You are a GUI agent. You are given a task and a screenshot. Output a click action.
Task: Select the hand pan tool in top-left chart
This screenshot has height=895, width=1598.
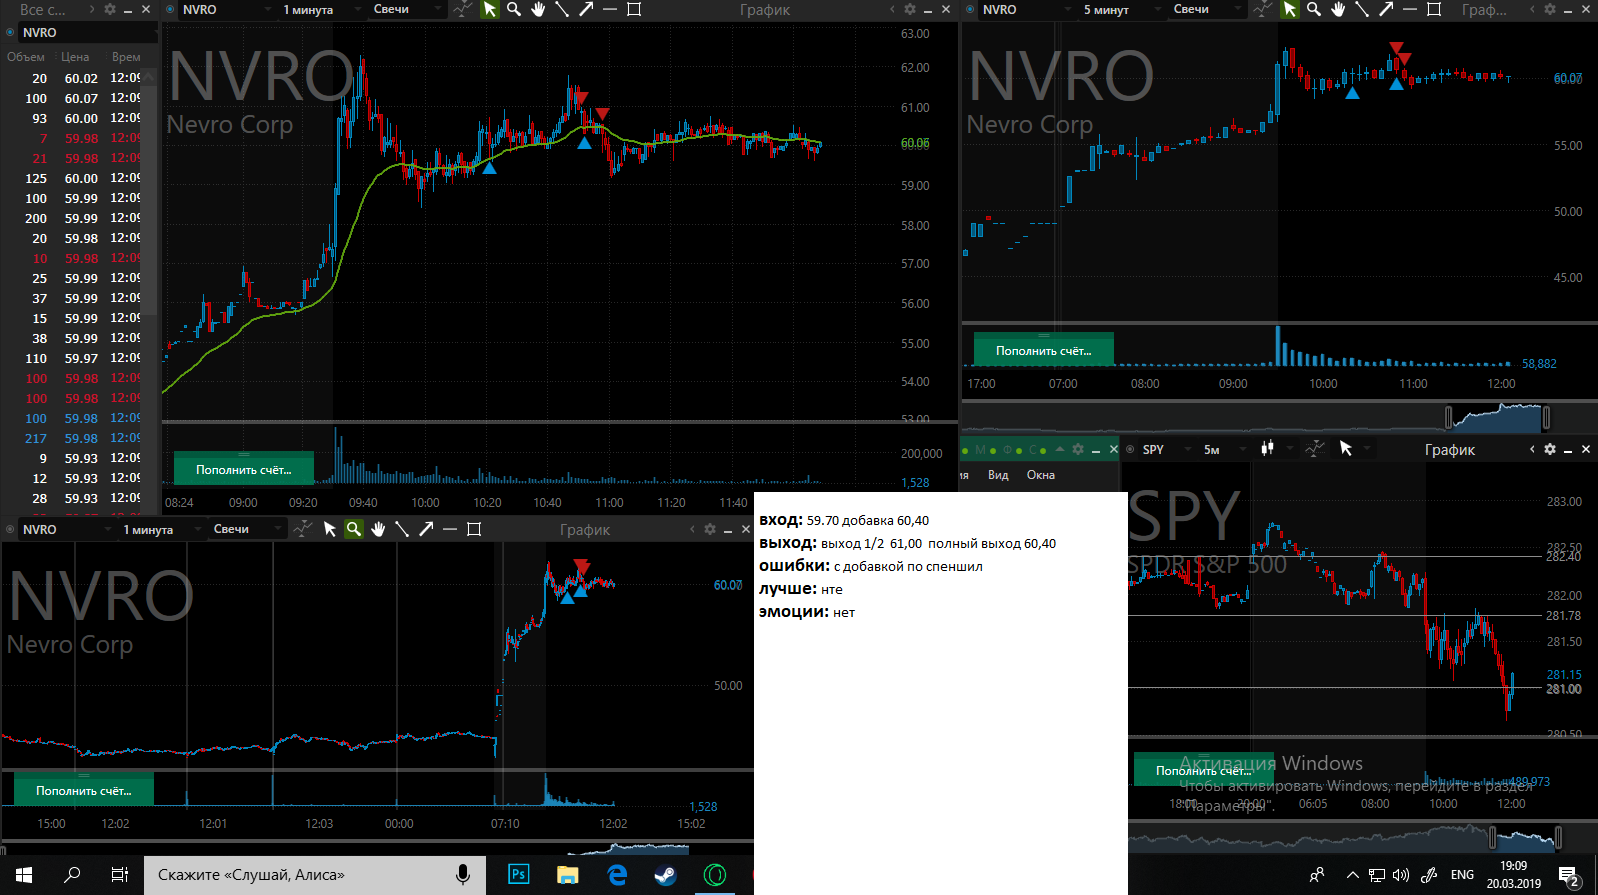tap(538, 9)
